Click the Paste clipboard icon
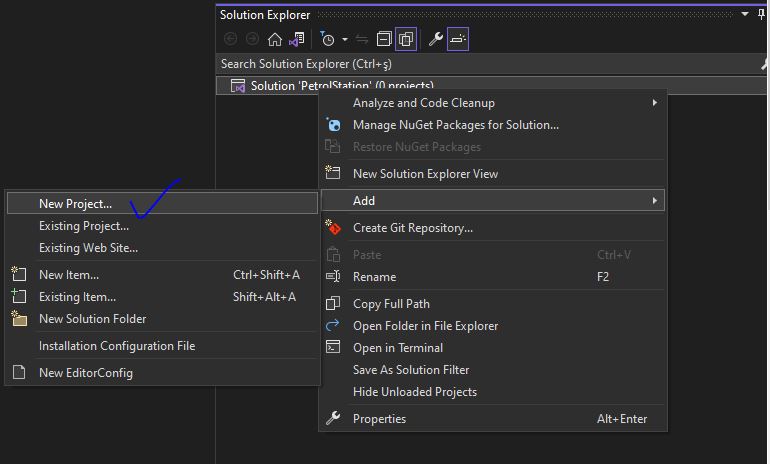The height and width of the screenshot is (464, 770). [333, 254]
